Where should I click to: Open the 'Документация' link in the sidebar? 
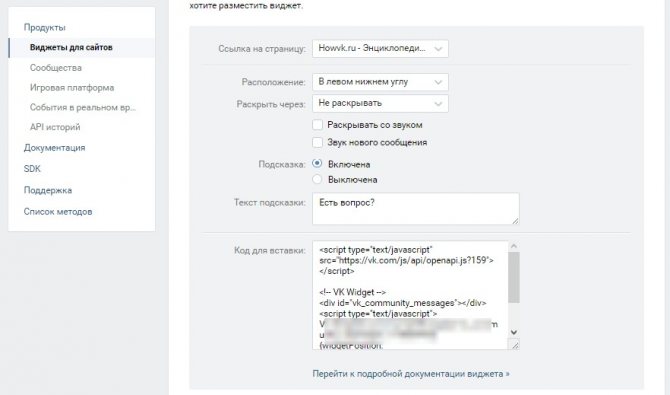click(x=54, y=147)
